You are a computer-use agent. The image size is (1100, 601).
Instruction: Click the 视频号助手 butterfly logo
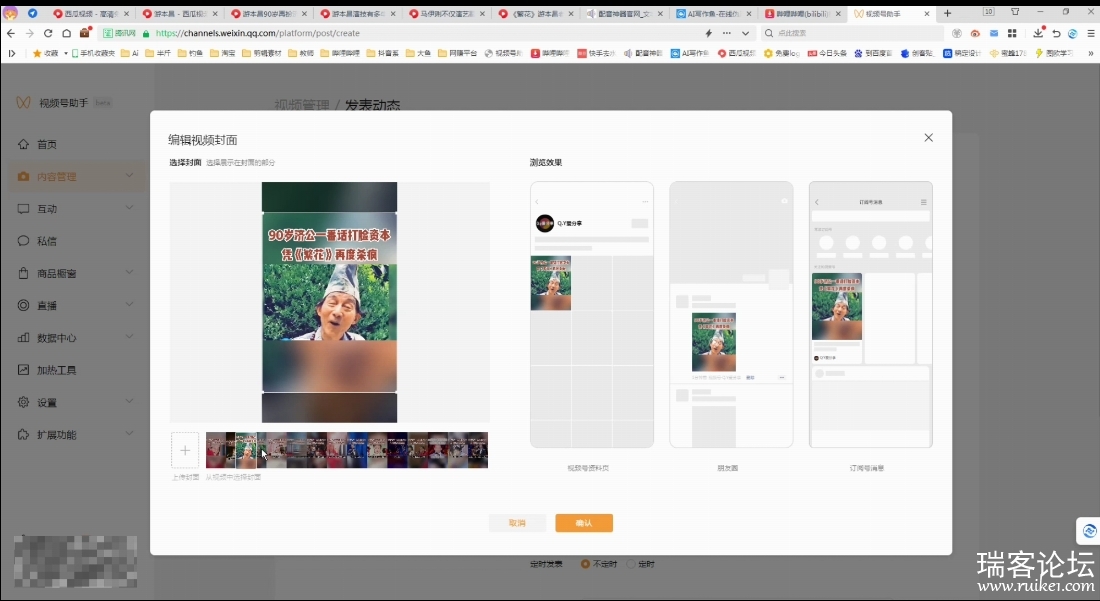click(23, 102)
